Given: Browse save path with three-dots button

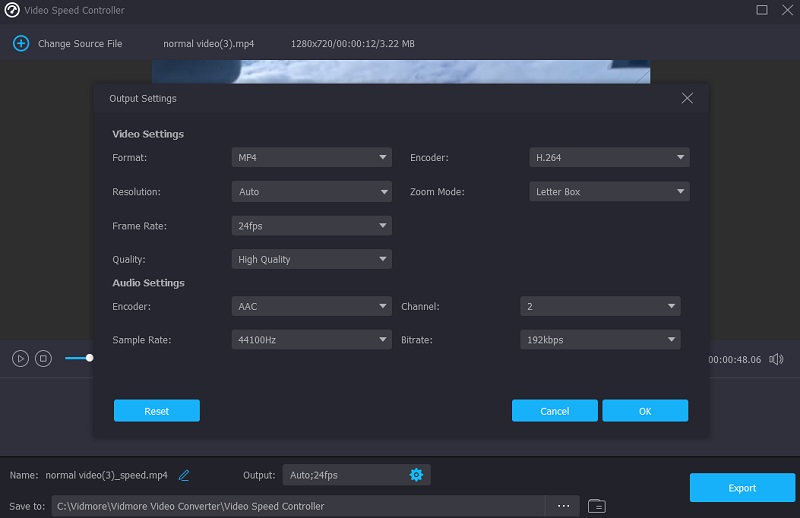Looking at the screenshot, I should 563,506.
